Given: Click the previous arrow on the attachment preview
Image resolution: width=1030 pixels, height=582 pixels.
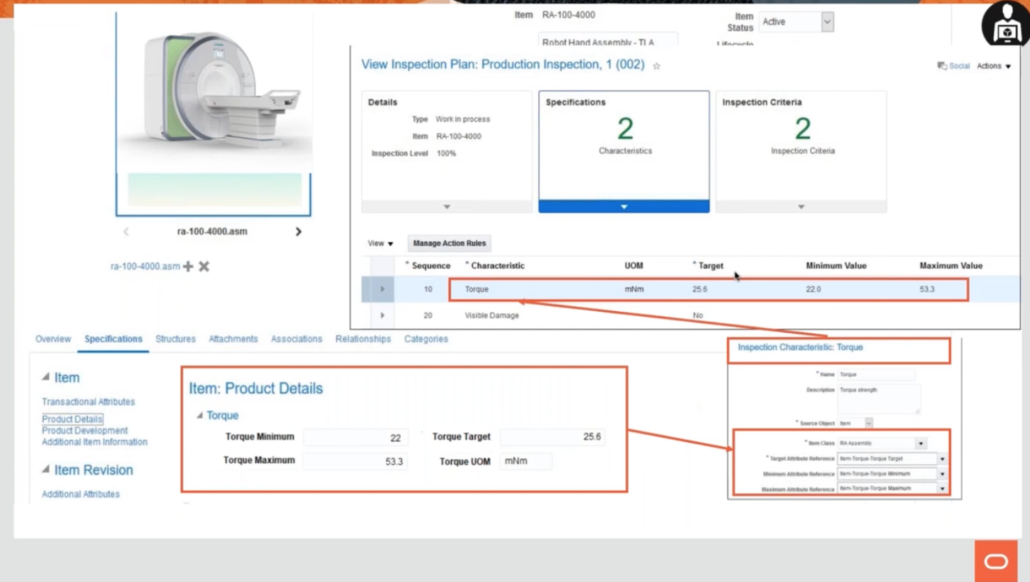Looking at the screenshot, I should (x=126, y=230).
